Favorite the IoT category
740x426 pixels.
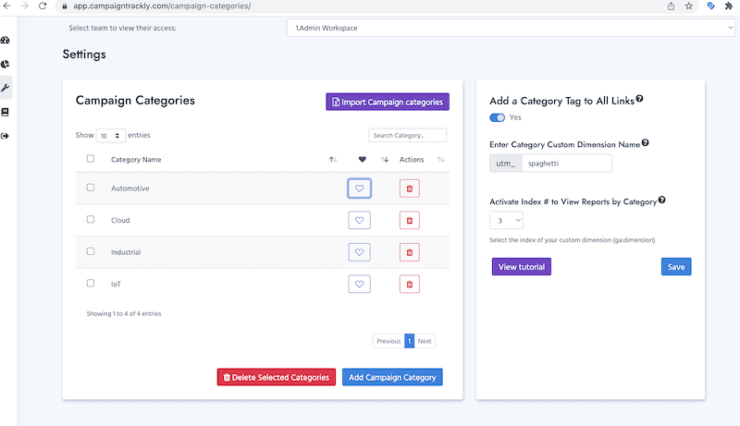(x=359, y=284)
